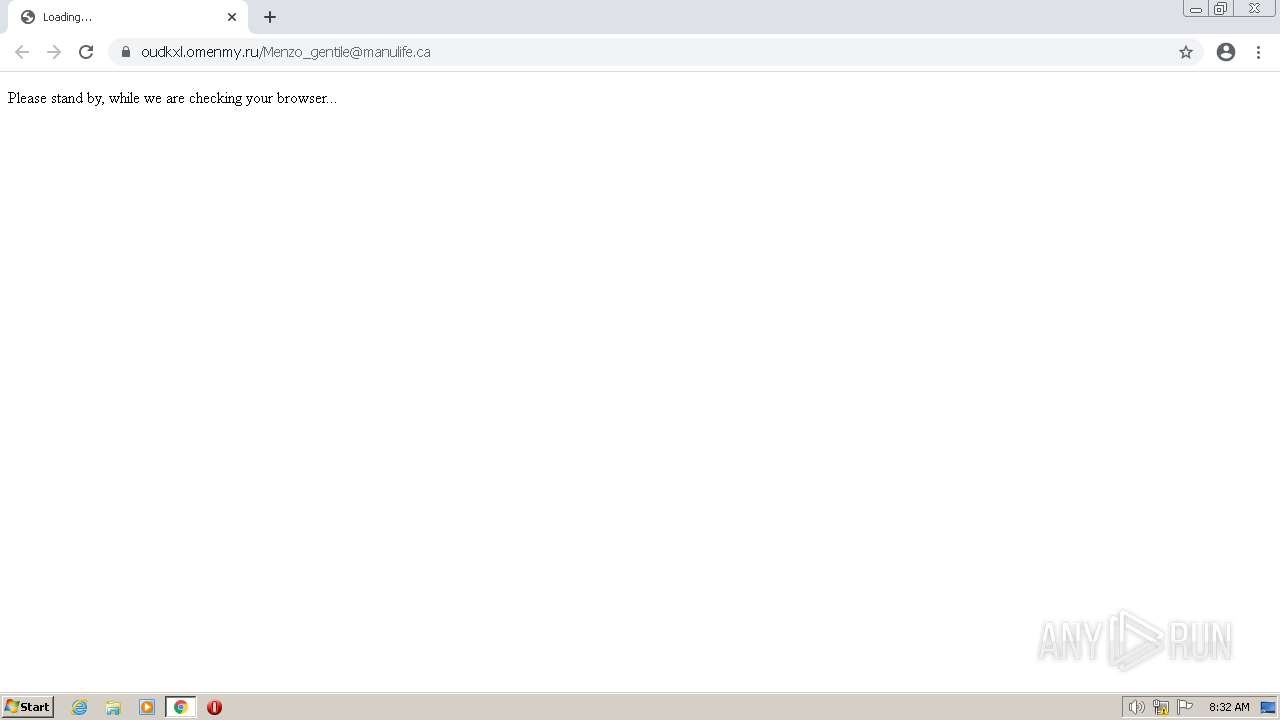Click the 'Please stand by' message text
This screenshot has height=720, width=1280.
click(x=172, y=98)
